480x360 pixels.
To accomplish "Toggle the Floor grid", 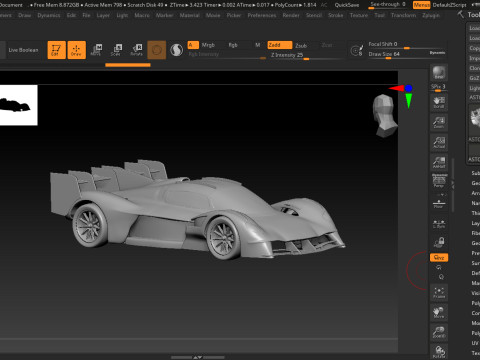I will [x=439, y=203].
